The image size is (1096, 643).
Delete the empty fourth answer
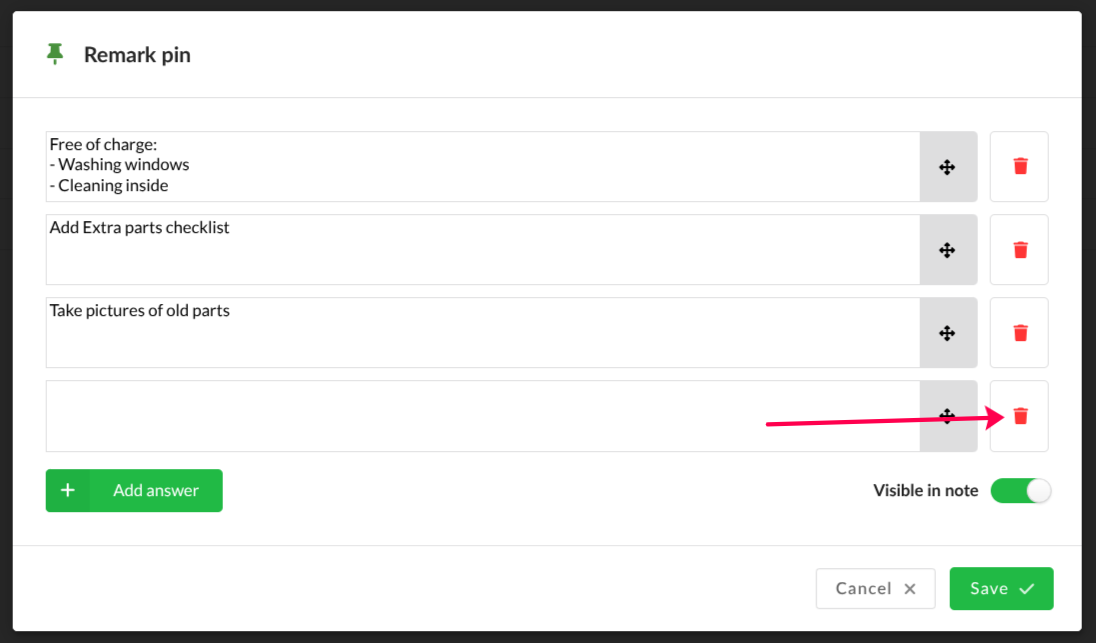1019,415
